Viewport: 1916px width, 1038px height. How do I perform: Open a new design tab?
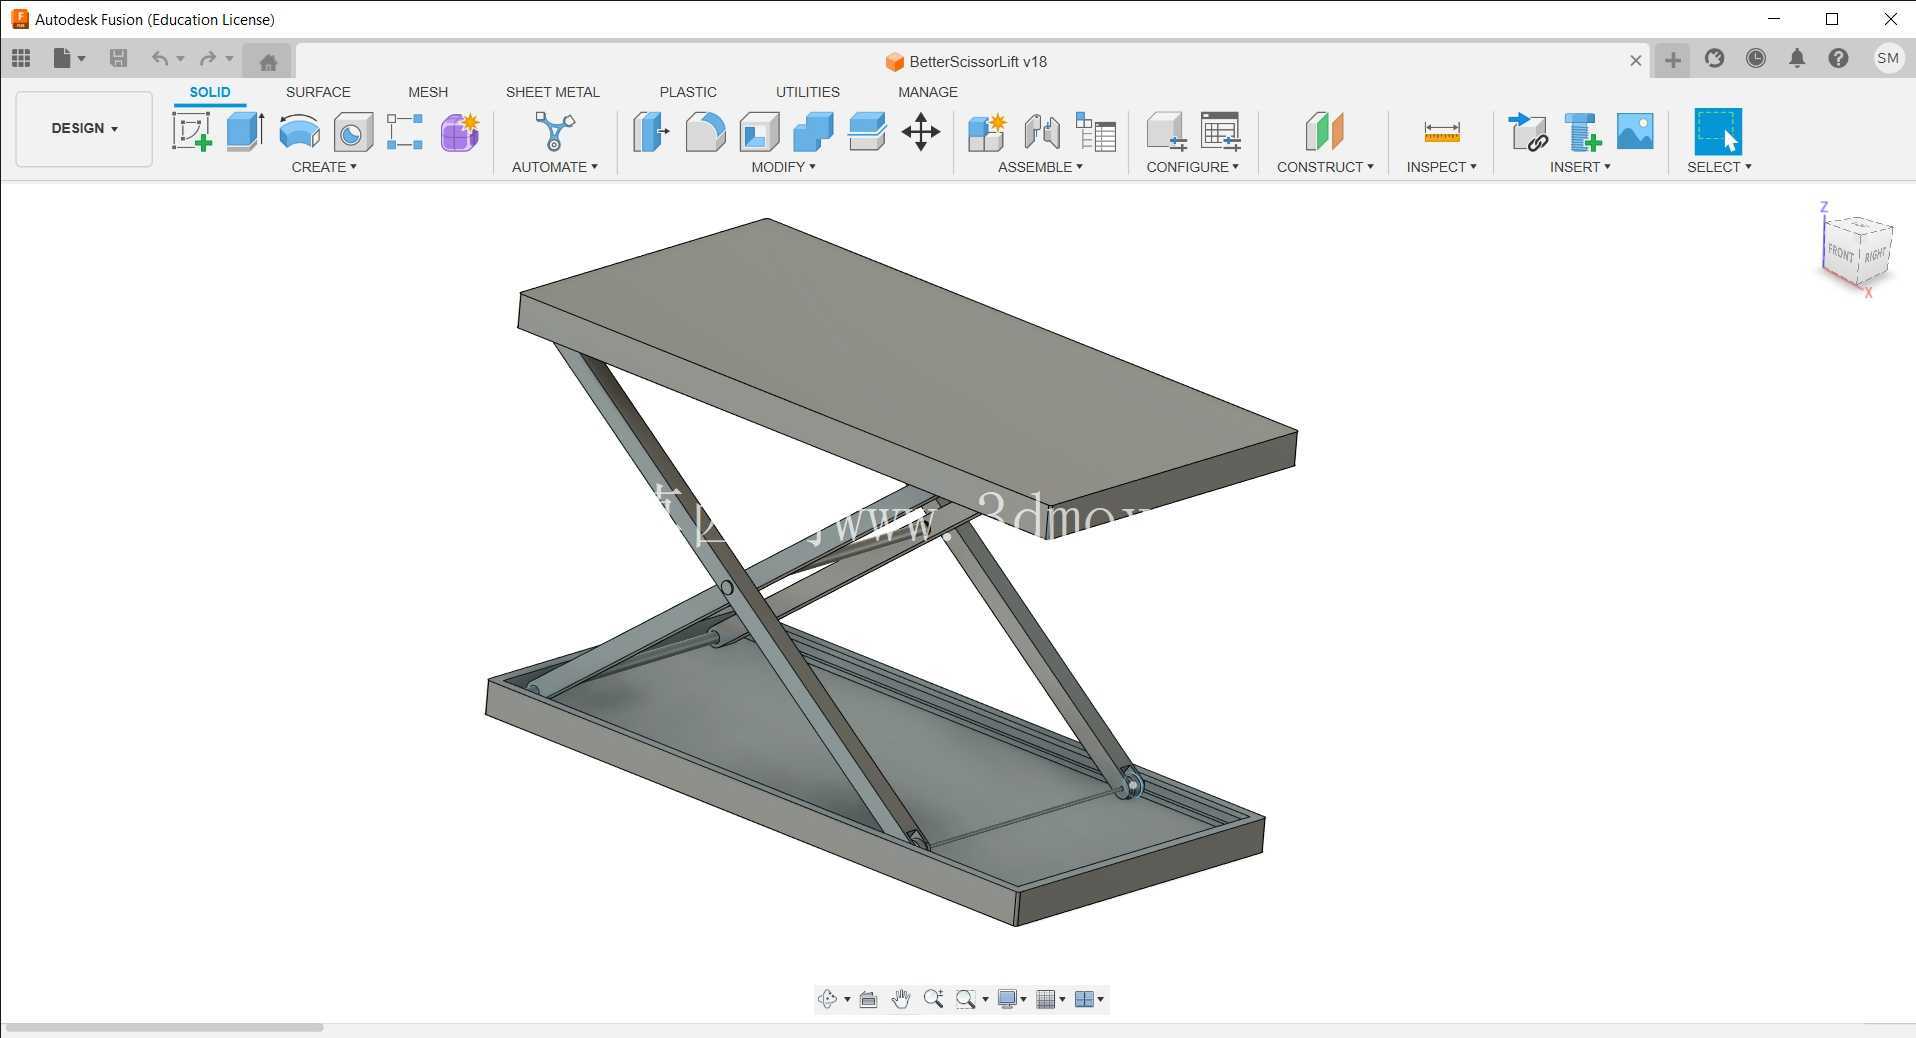tap(1672, 60)
